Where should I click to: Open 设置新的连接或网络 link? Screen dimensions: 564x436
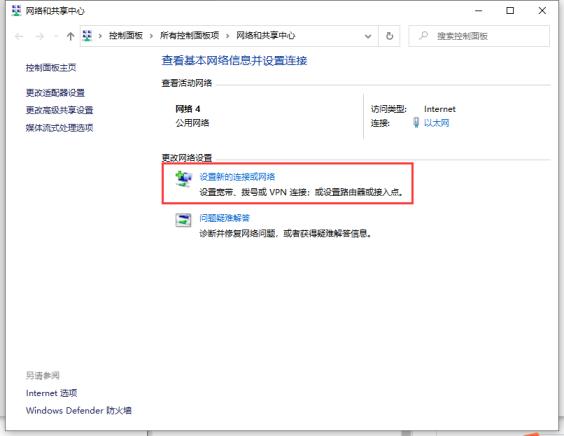click(237, 177)
